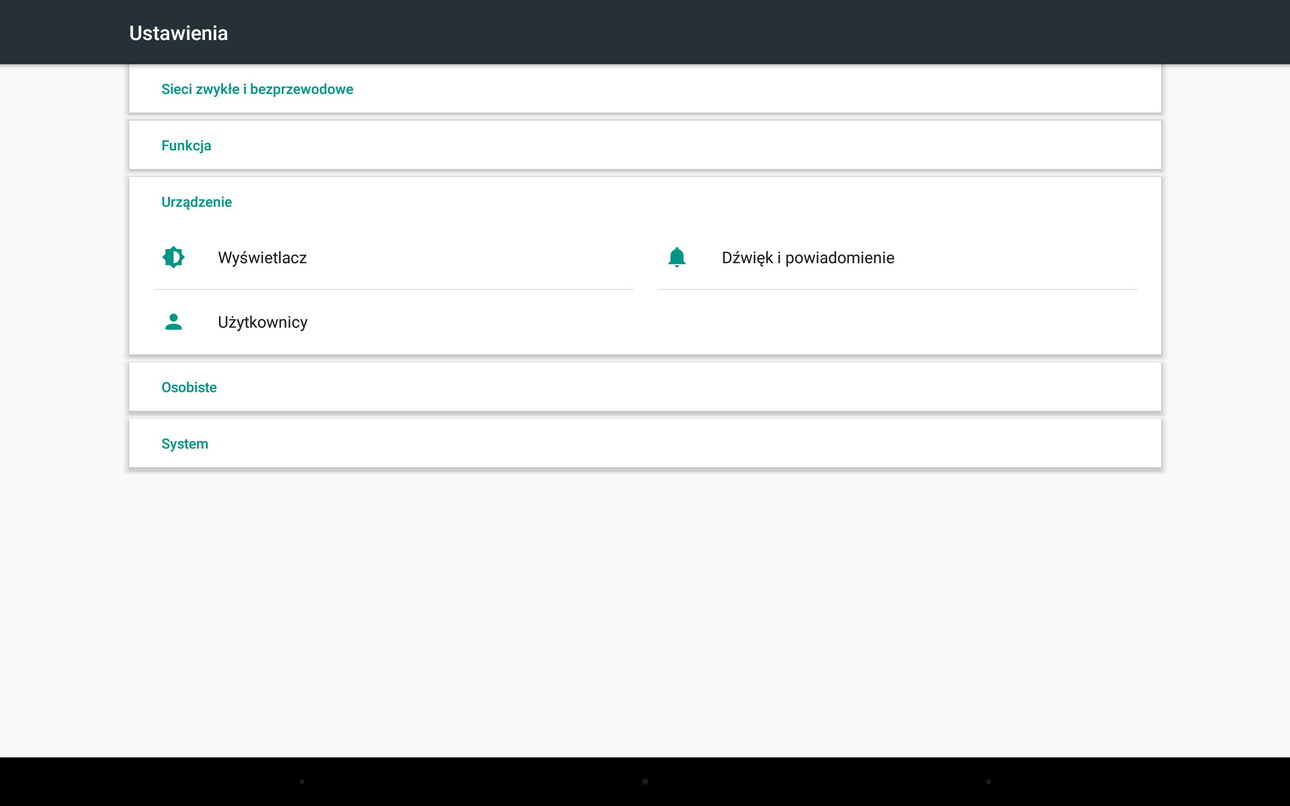This screenshot has width=1290, height=806.
Task: Tap the dimmed recents dot in navigation bar
Action: [988, 781]
